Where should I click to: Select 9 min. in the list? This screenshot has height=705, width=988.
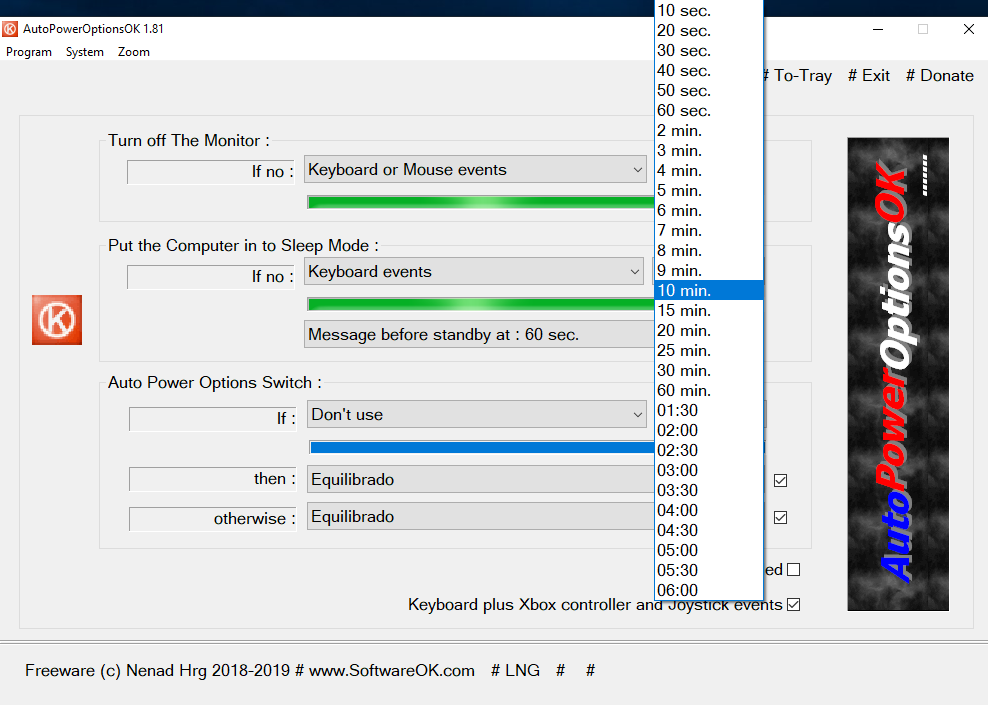709,270
